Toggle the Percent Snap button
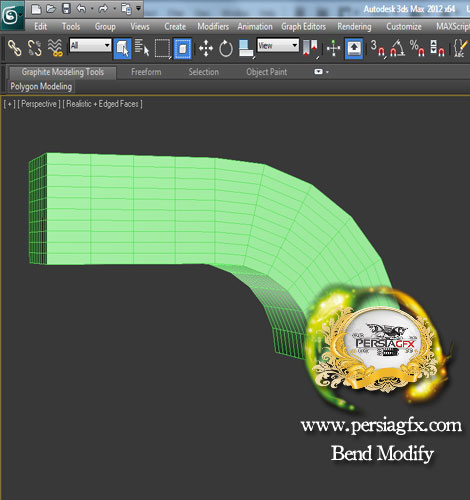This screenshot has width=470, height=500. click(x=417, y=49)
